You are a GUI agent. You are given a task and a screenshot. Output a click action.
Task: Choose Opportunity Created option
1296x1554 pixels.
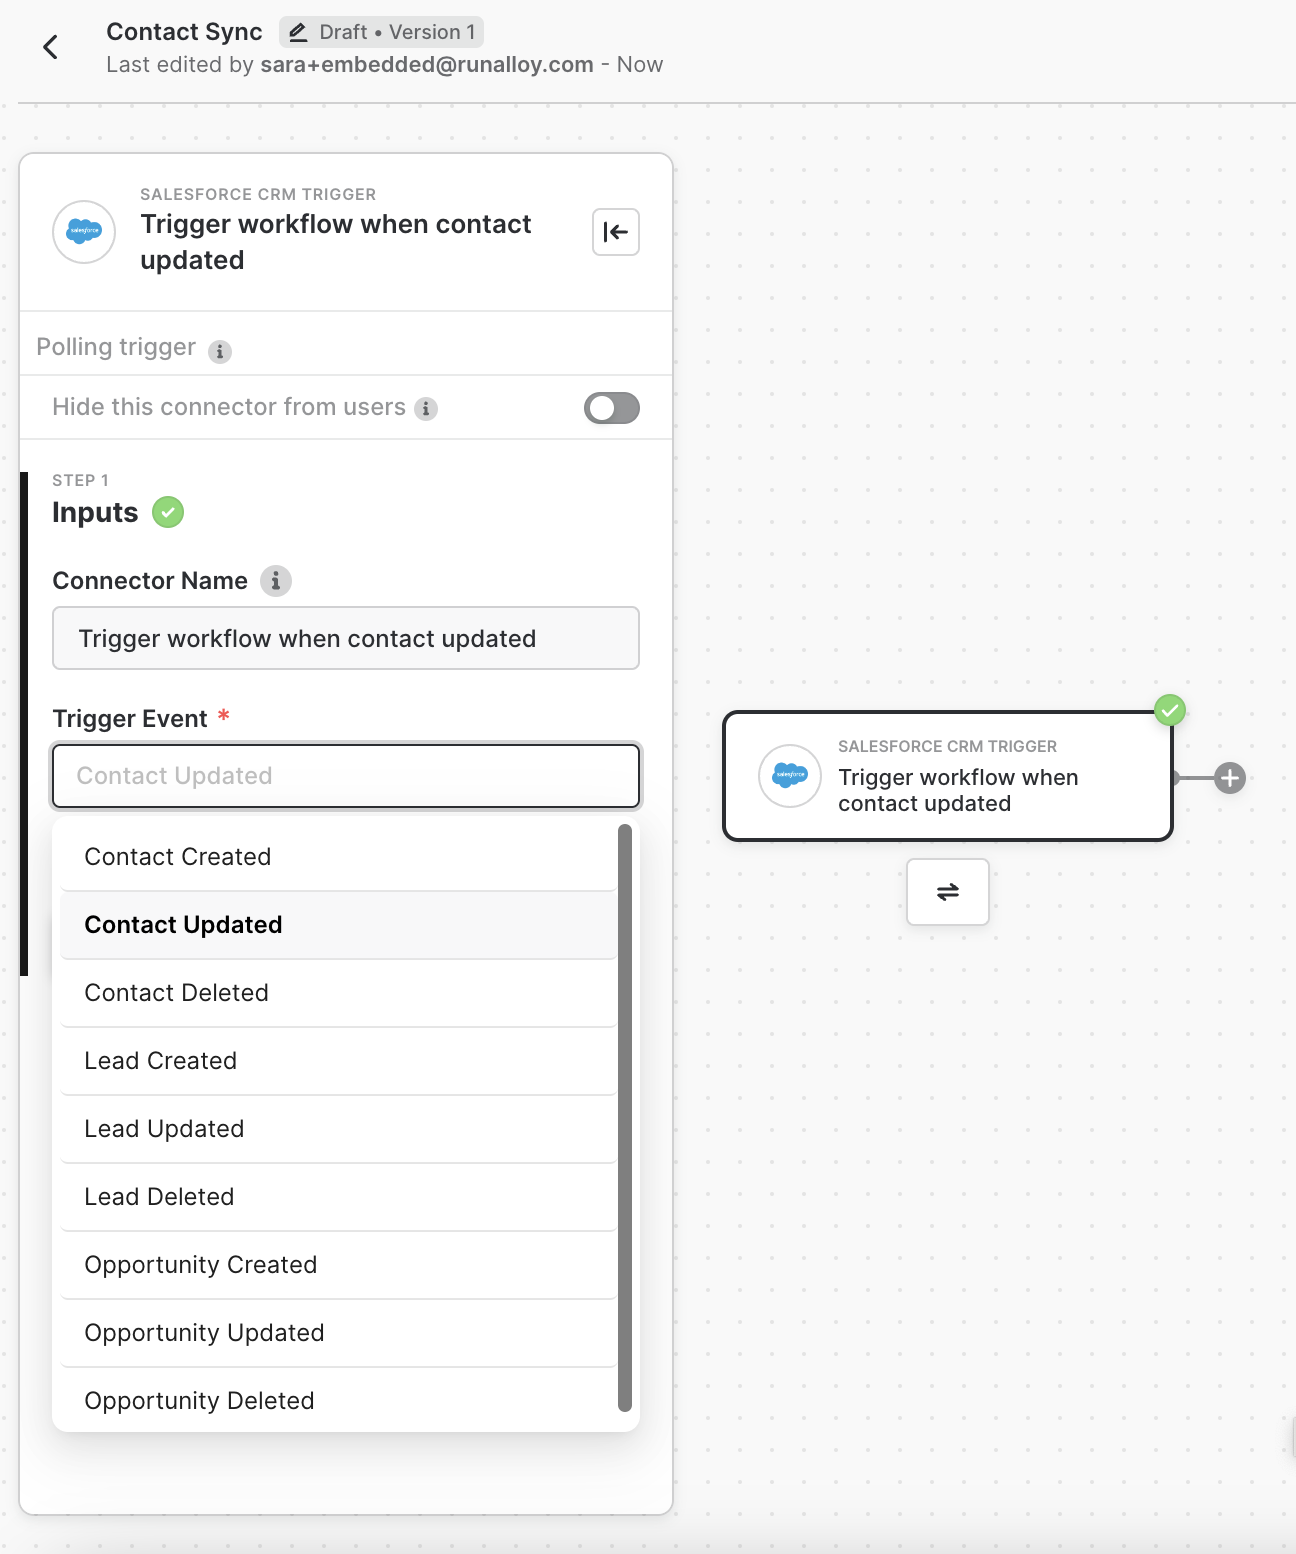(x=201, y=1265)
